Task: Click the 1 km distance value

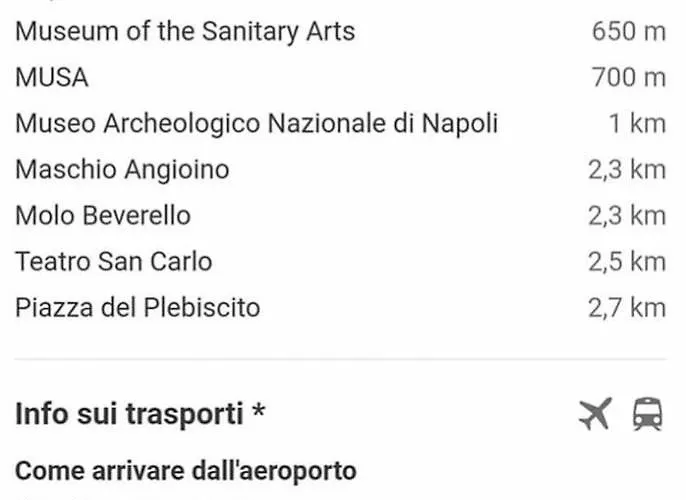Action: 637,124
